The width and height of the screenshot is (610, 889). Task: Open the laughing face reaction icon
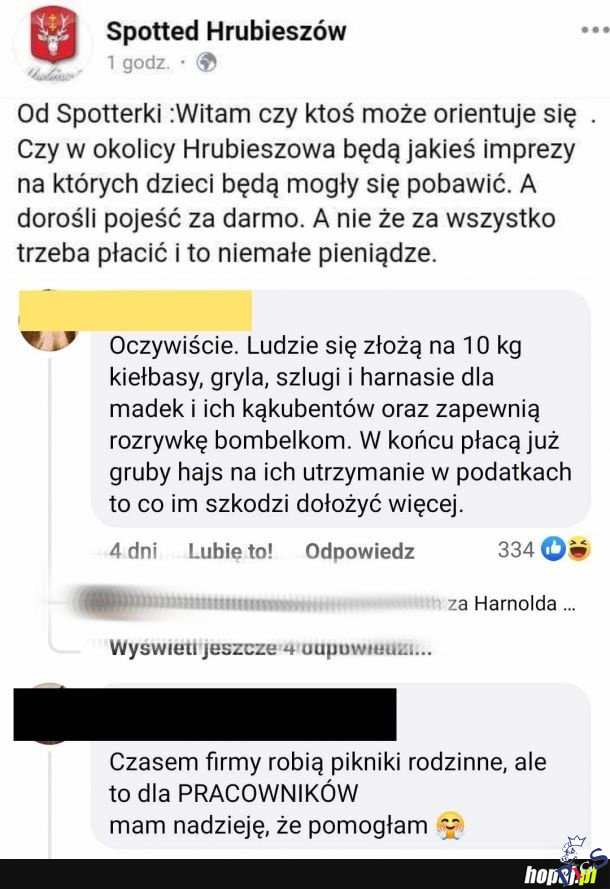point(578,549)
